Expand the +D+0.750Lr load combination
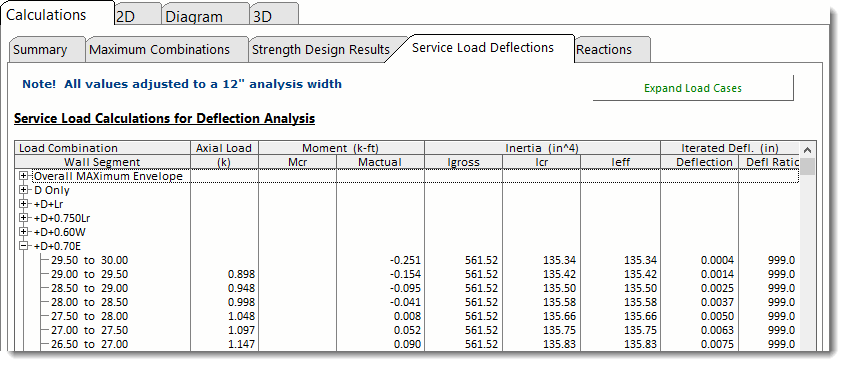This screenshot has height=366, width=845. coord(23,218)
